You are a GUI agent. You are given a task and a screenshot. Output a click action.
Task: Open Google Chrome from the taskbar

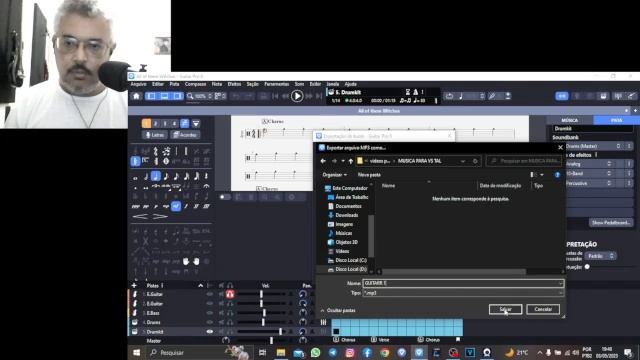384,352
